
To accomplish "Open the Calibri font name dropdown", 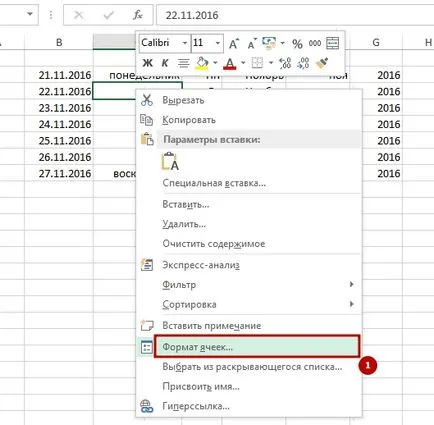I will 185,43.
